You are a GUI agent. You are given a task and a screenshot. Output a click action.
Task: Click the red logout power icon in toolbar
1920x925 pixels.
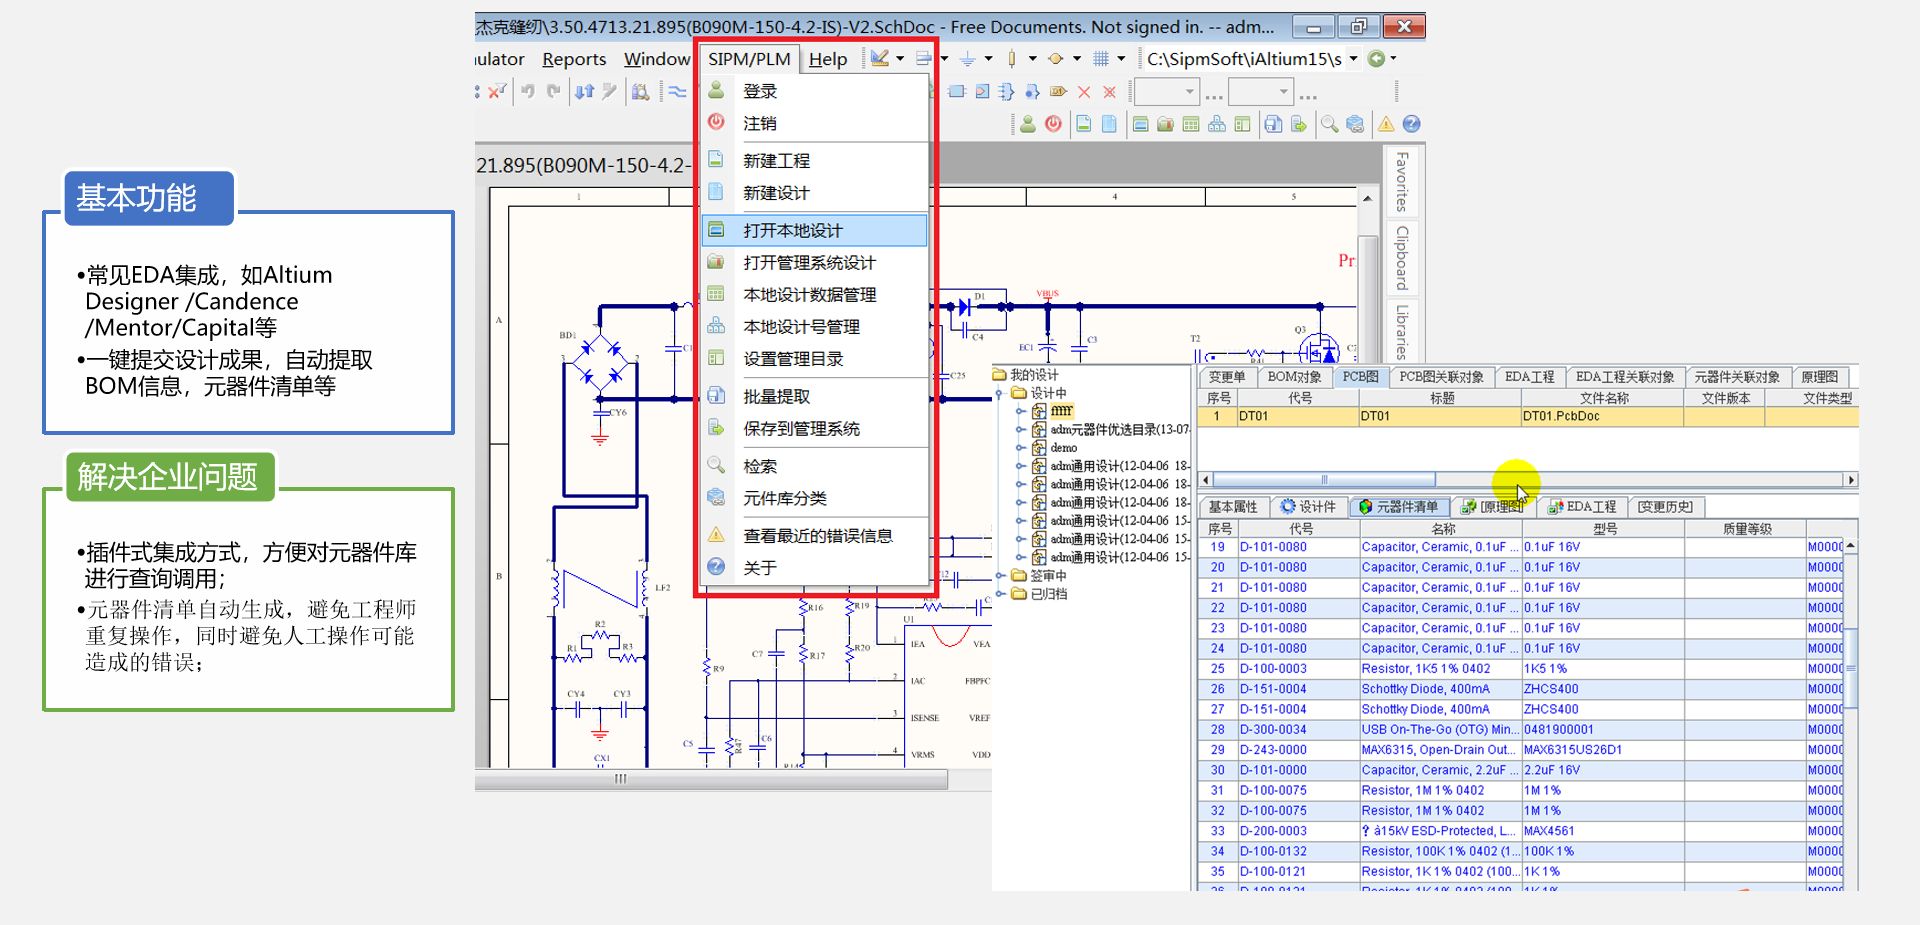click(x=1053, y=124)
